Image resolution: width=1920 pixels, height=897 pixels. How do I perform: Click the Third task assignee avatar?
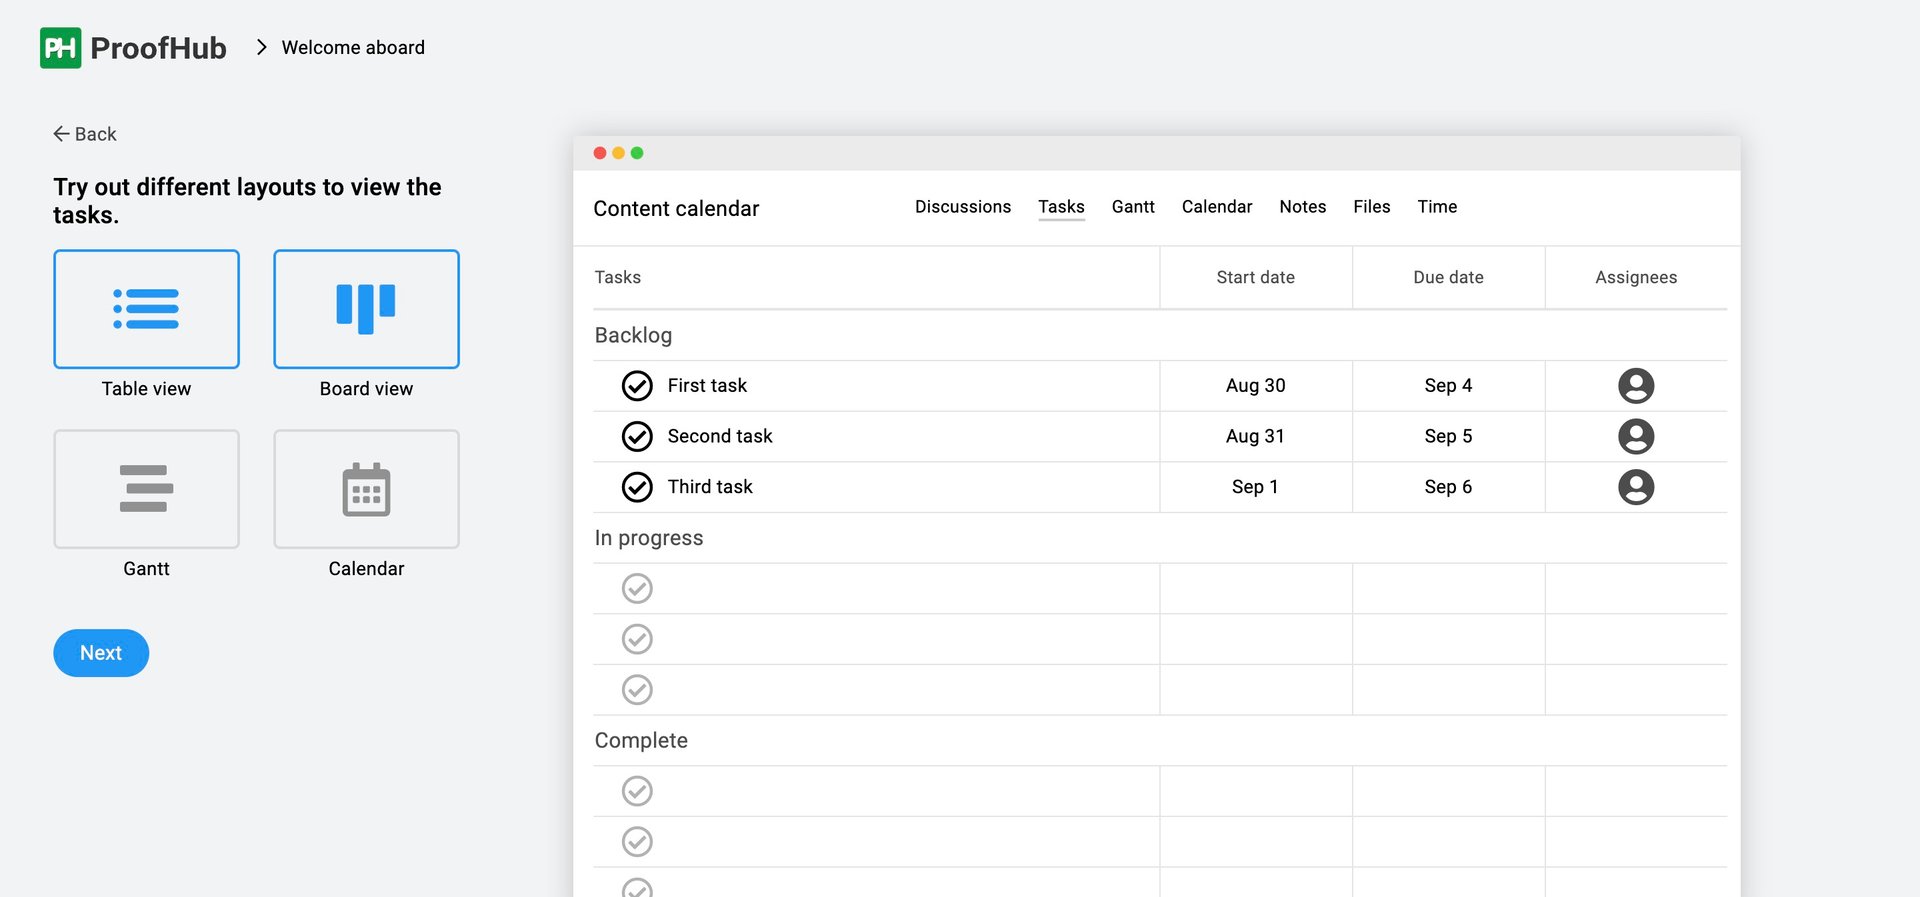[x=1635, y=487]
